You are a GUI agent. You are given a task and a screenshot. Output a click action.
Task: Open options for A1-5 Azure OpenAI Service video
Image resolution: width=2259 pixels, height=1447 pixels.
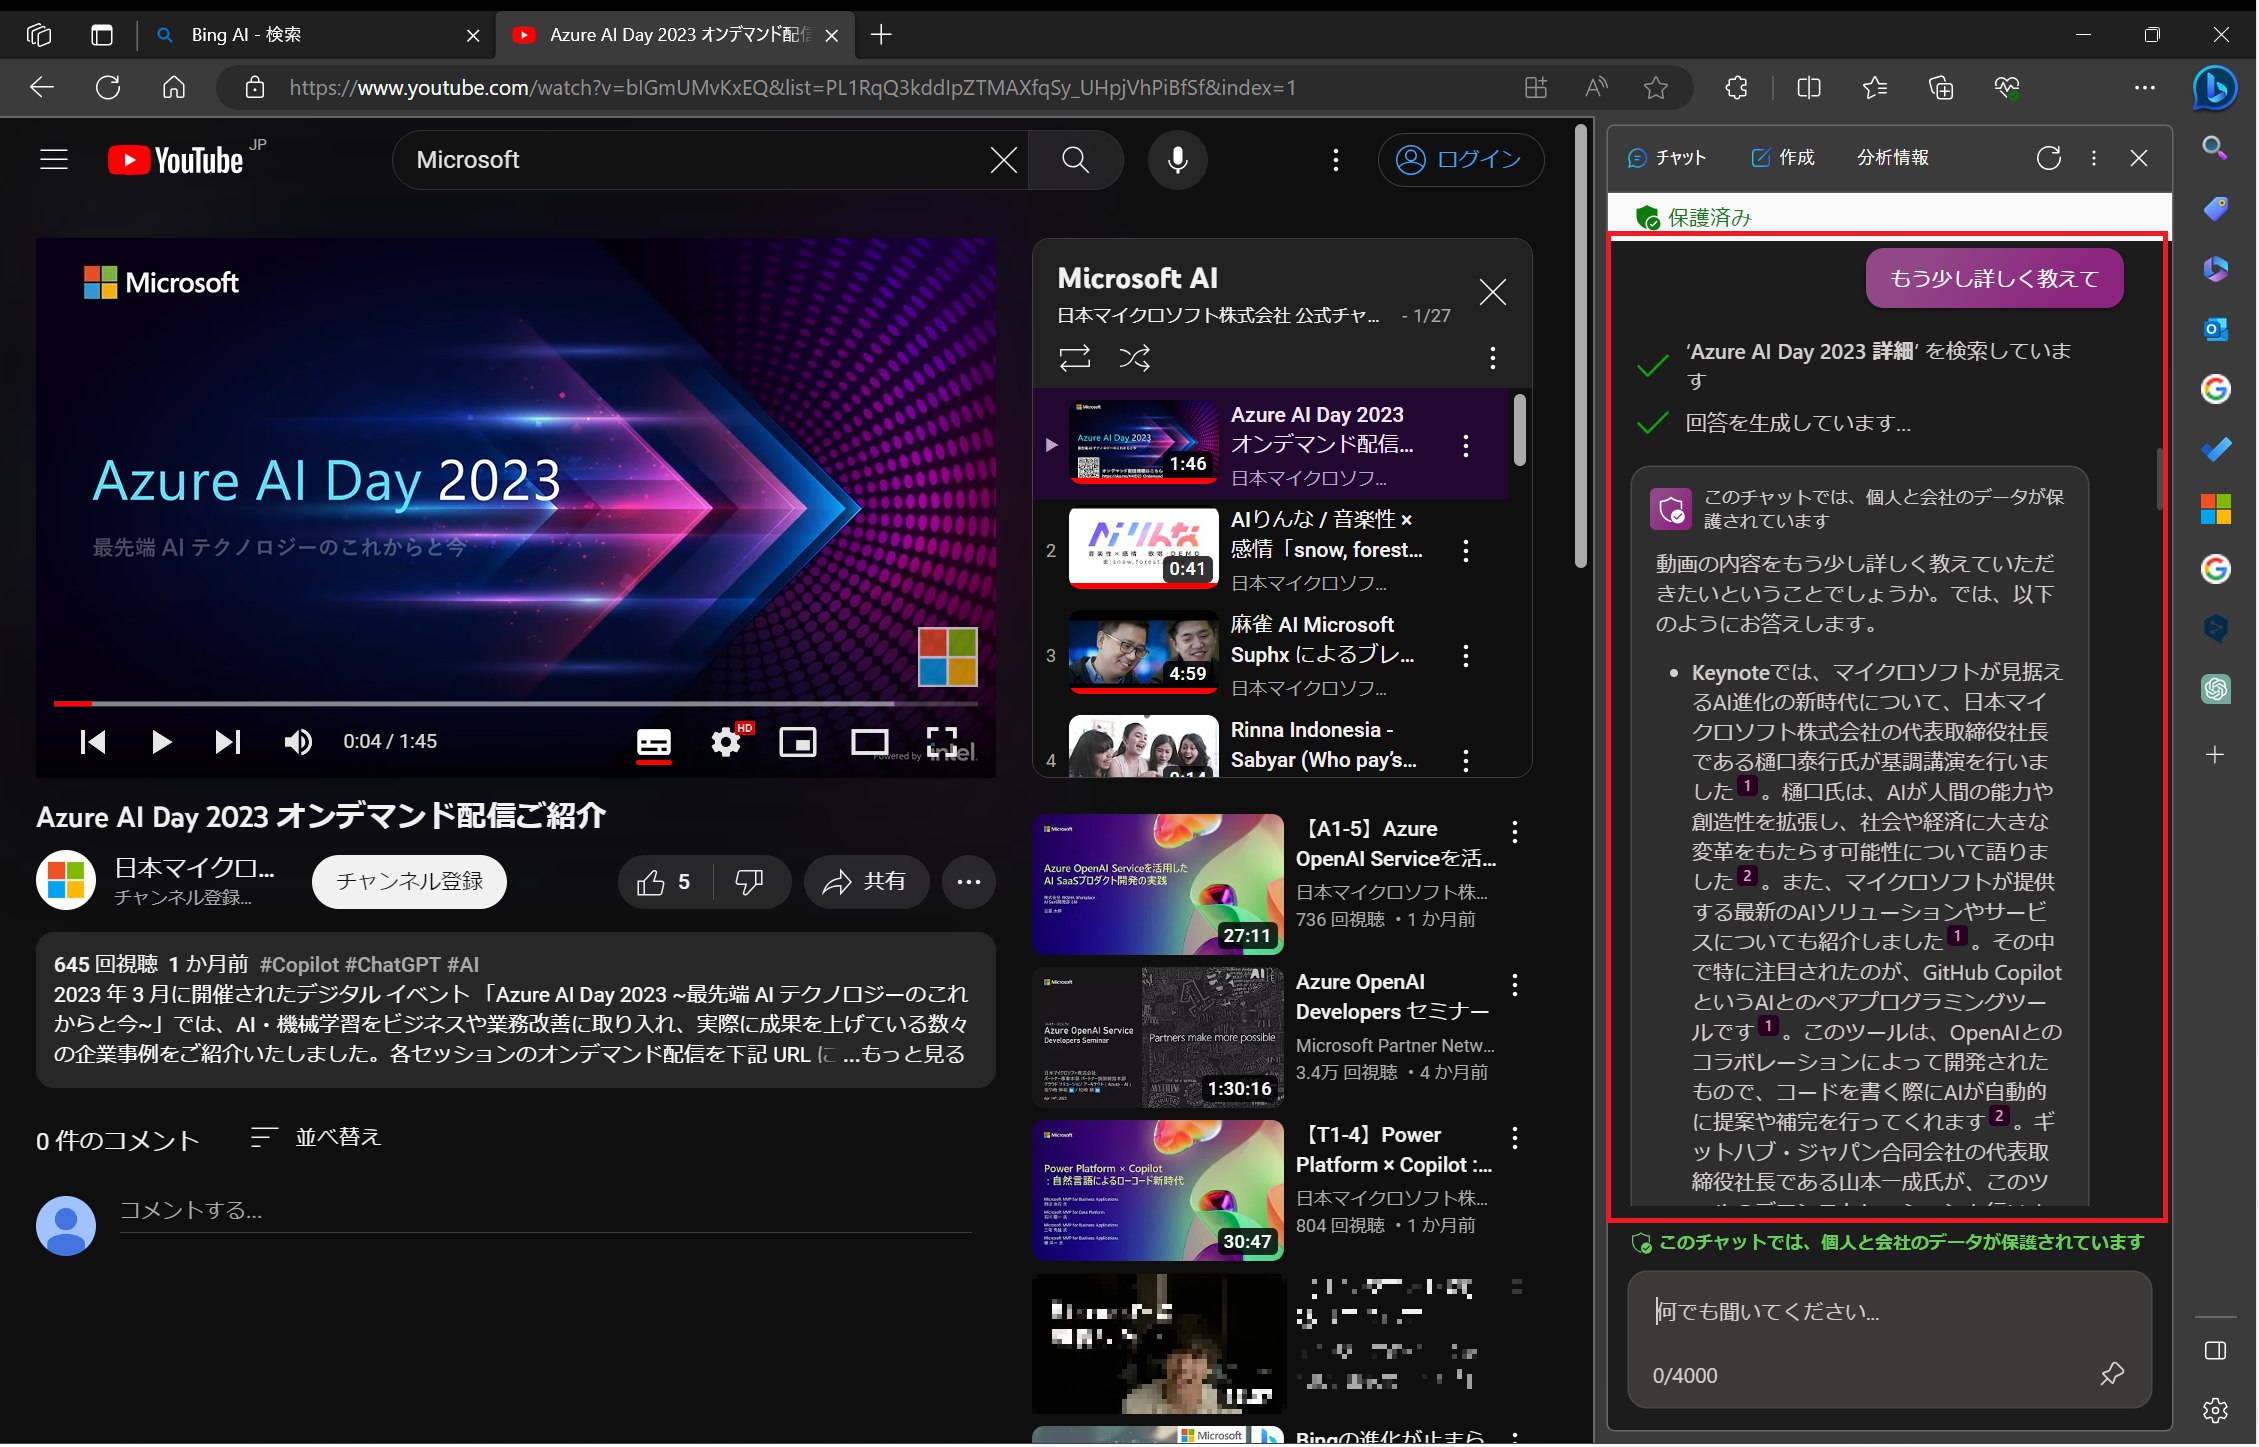point(1515,832)
